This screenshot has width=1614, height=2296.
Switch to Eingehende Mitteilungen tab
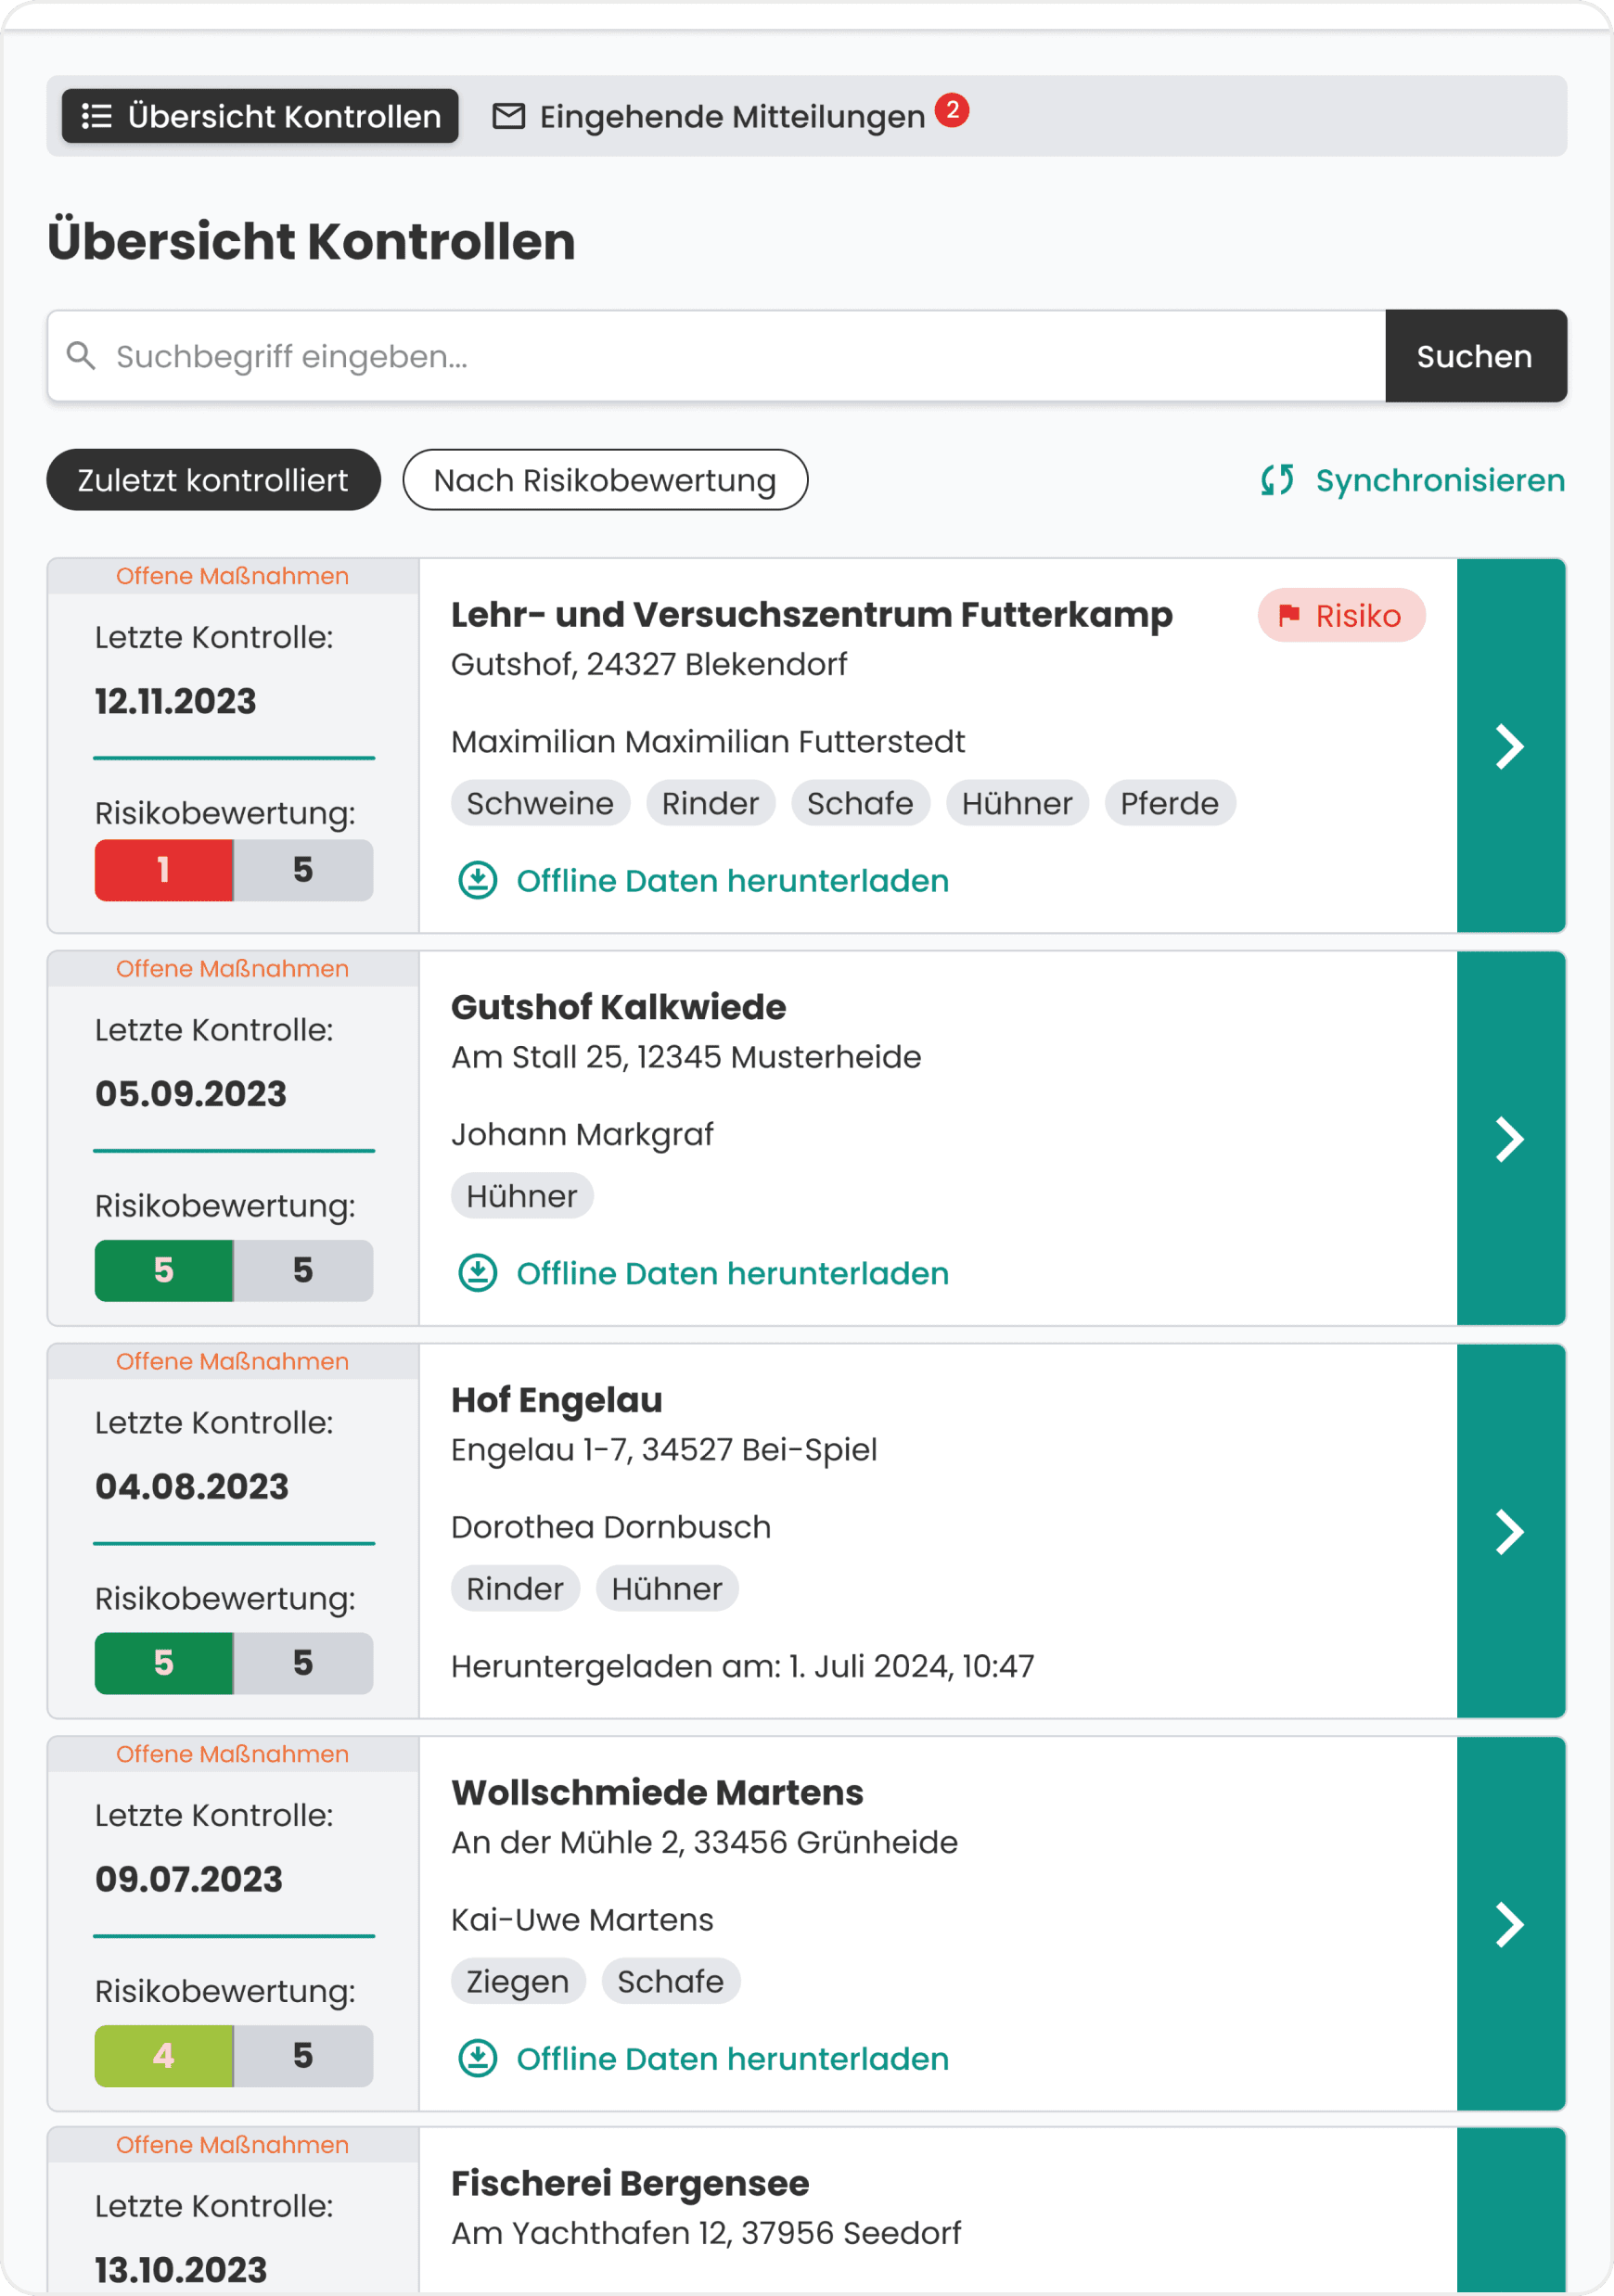(730, 116)
